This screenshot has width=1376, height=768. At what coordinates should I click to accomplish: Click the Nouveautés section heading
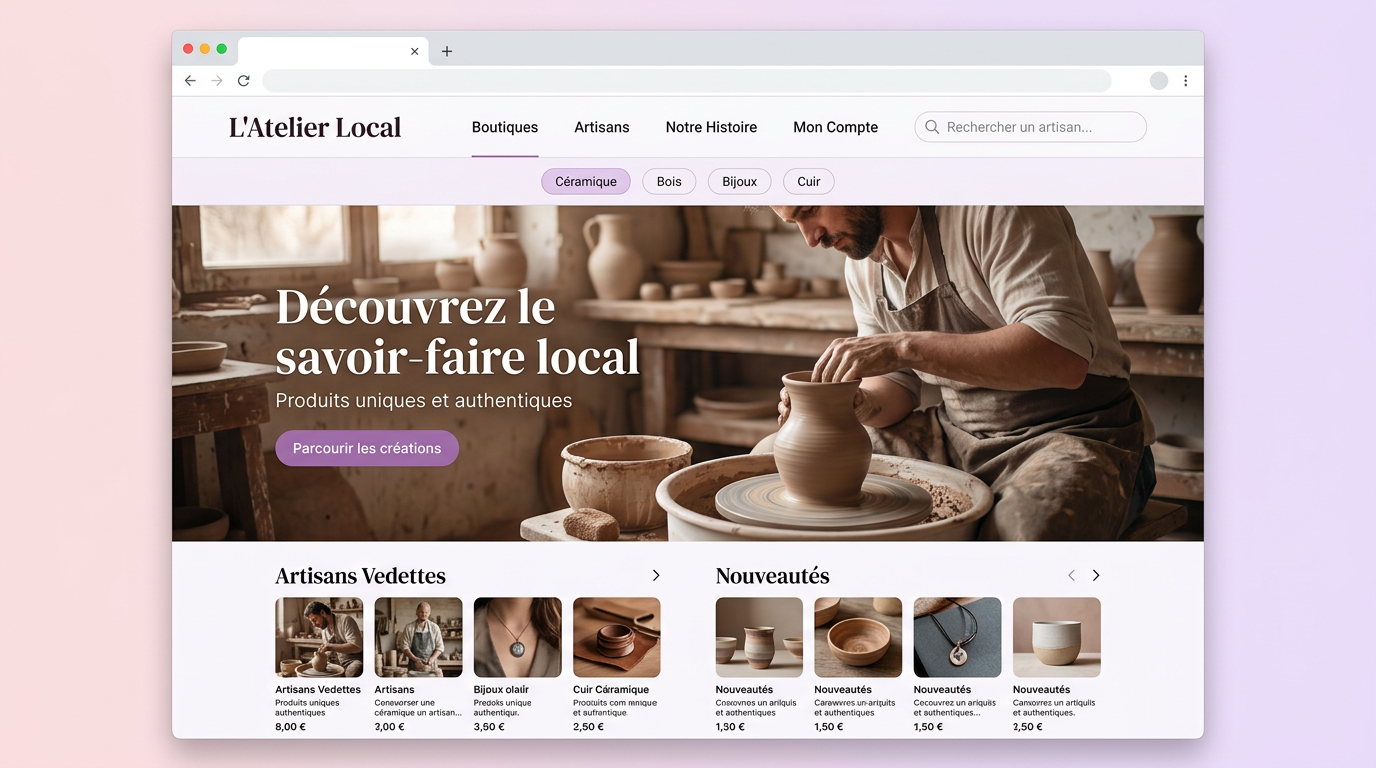(772, 576)
